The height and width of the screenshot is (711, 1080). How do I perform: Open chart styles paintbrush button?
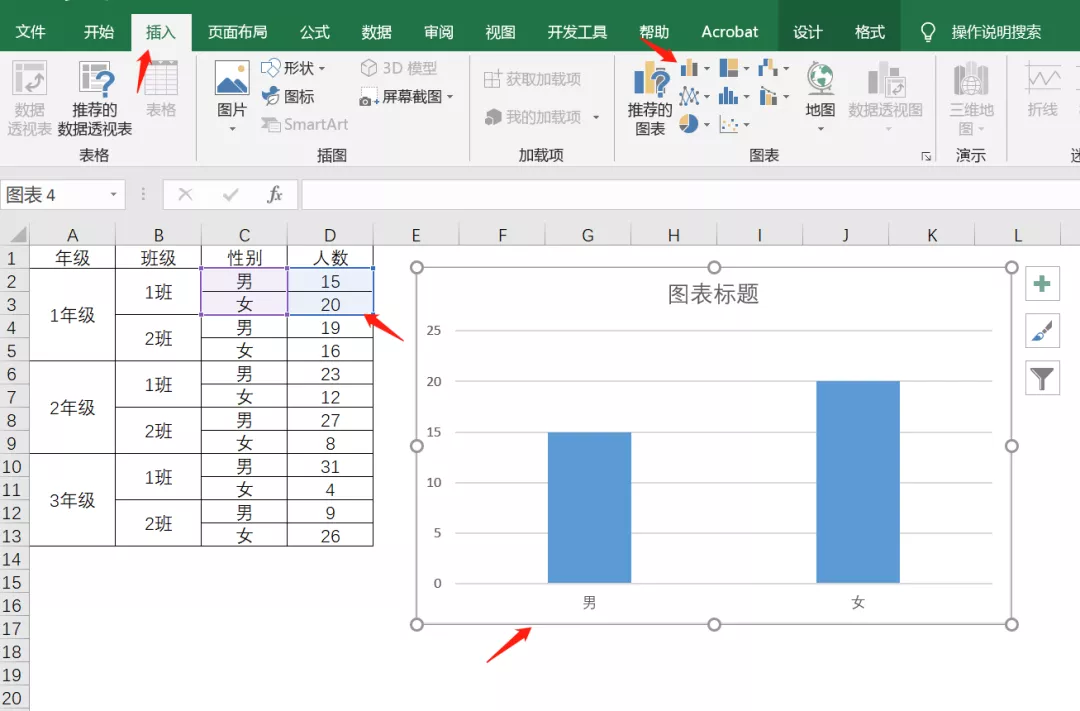click(x=1042, y=331)
